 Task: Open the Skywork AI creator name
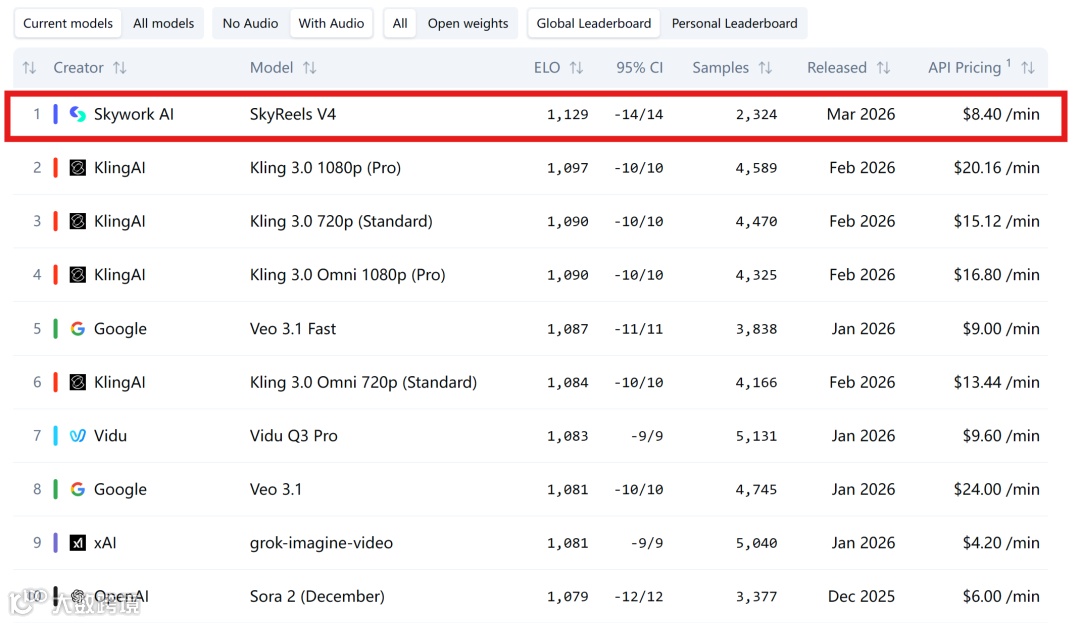(134, 114)
